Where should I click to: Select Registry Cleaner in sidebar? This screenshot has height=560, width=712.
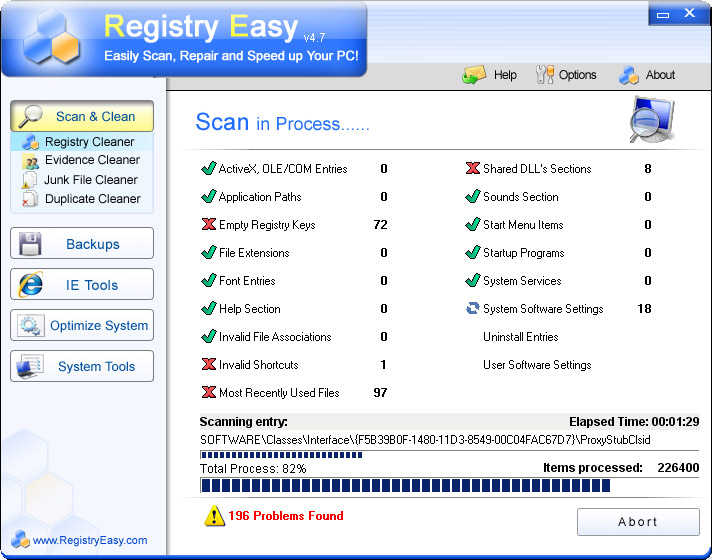(89, 142)
